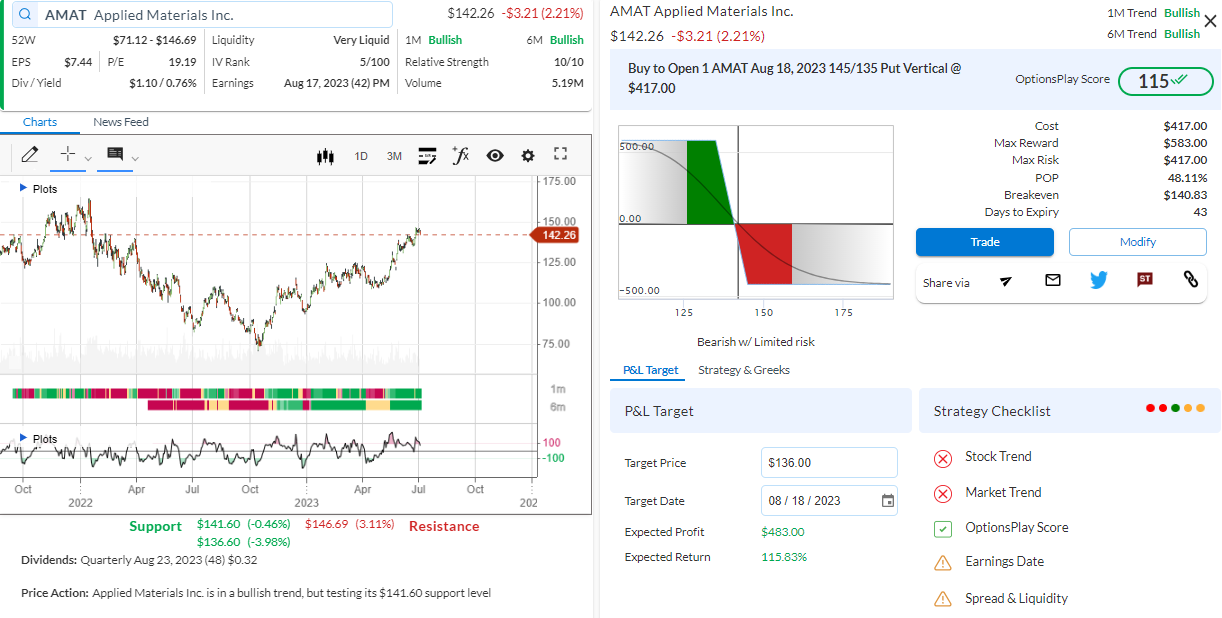Click the POP 48.11% value
Image resolution: width=1222 pixels, height=618 pixels.
tap(1188, 178)
